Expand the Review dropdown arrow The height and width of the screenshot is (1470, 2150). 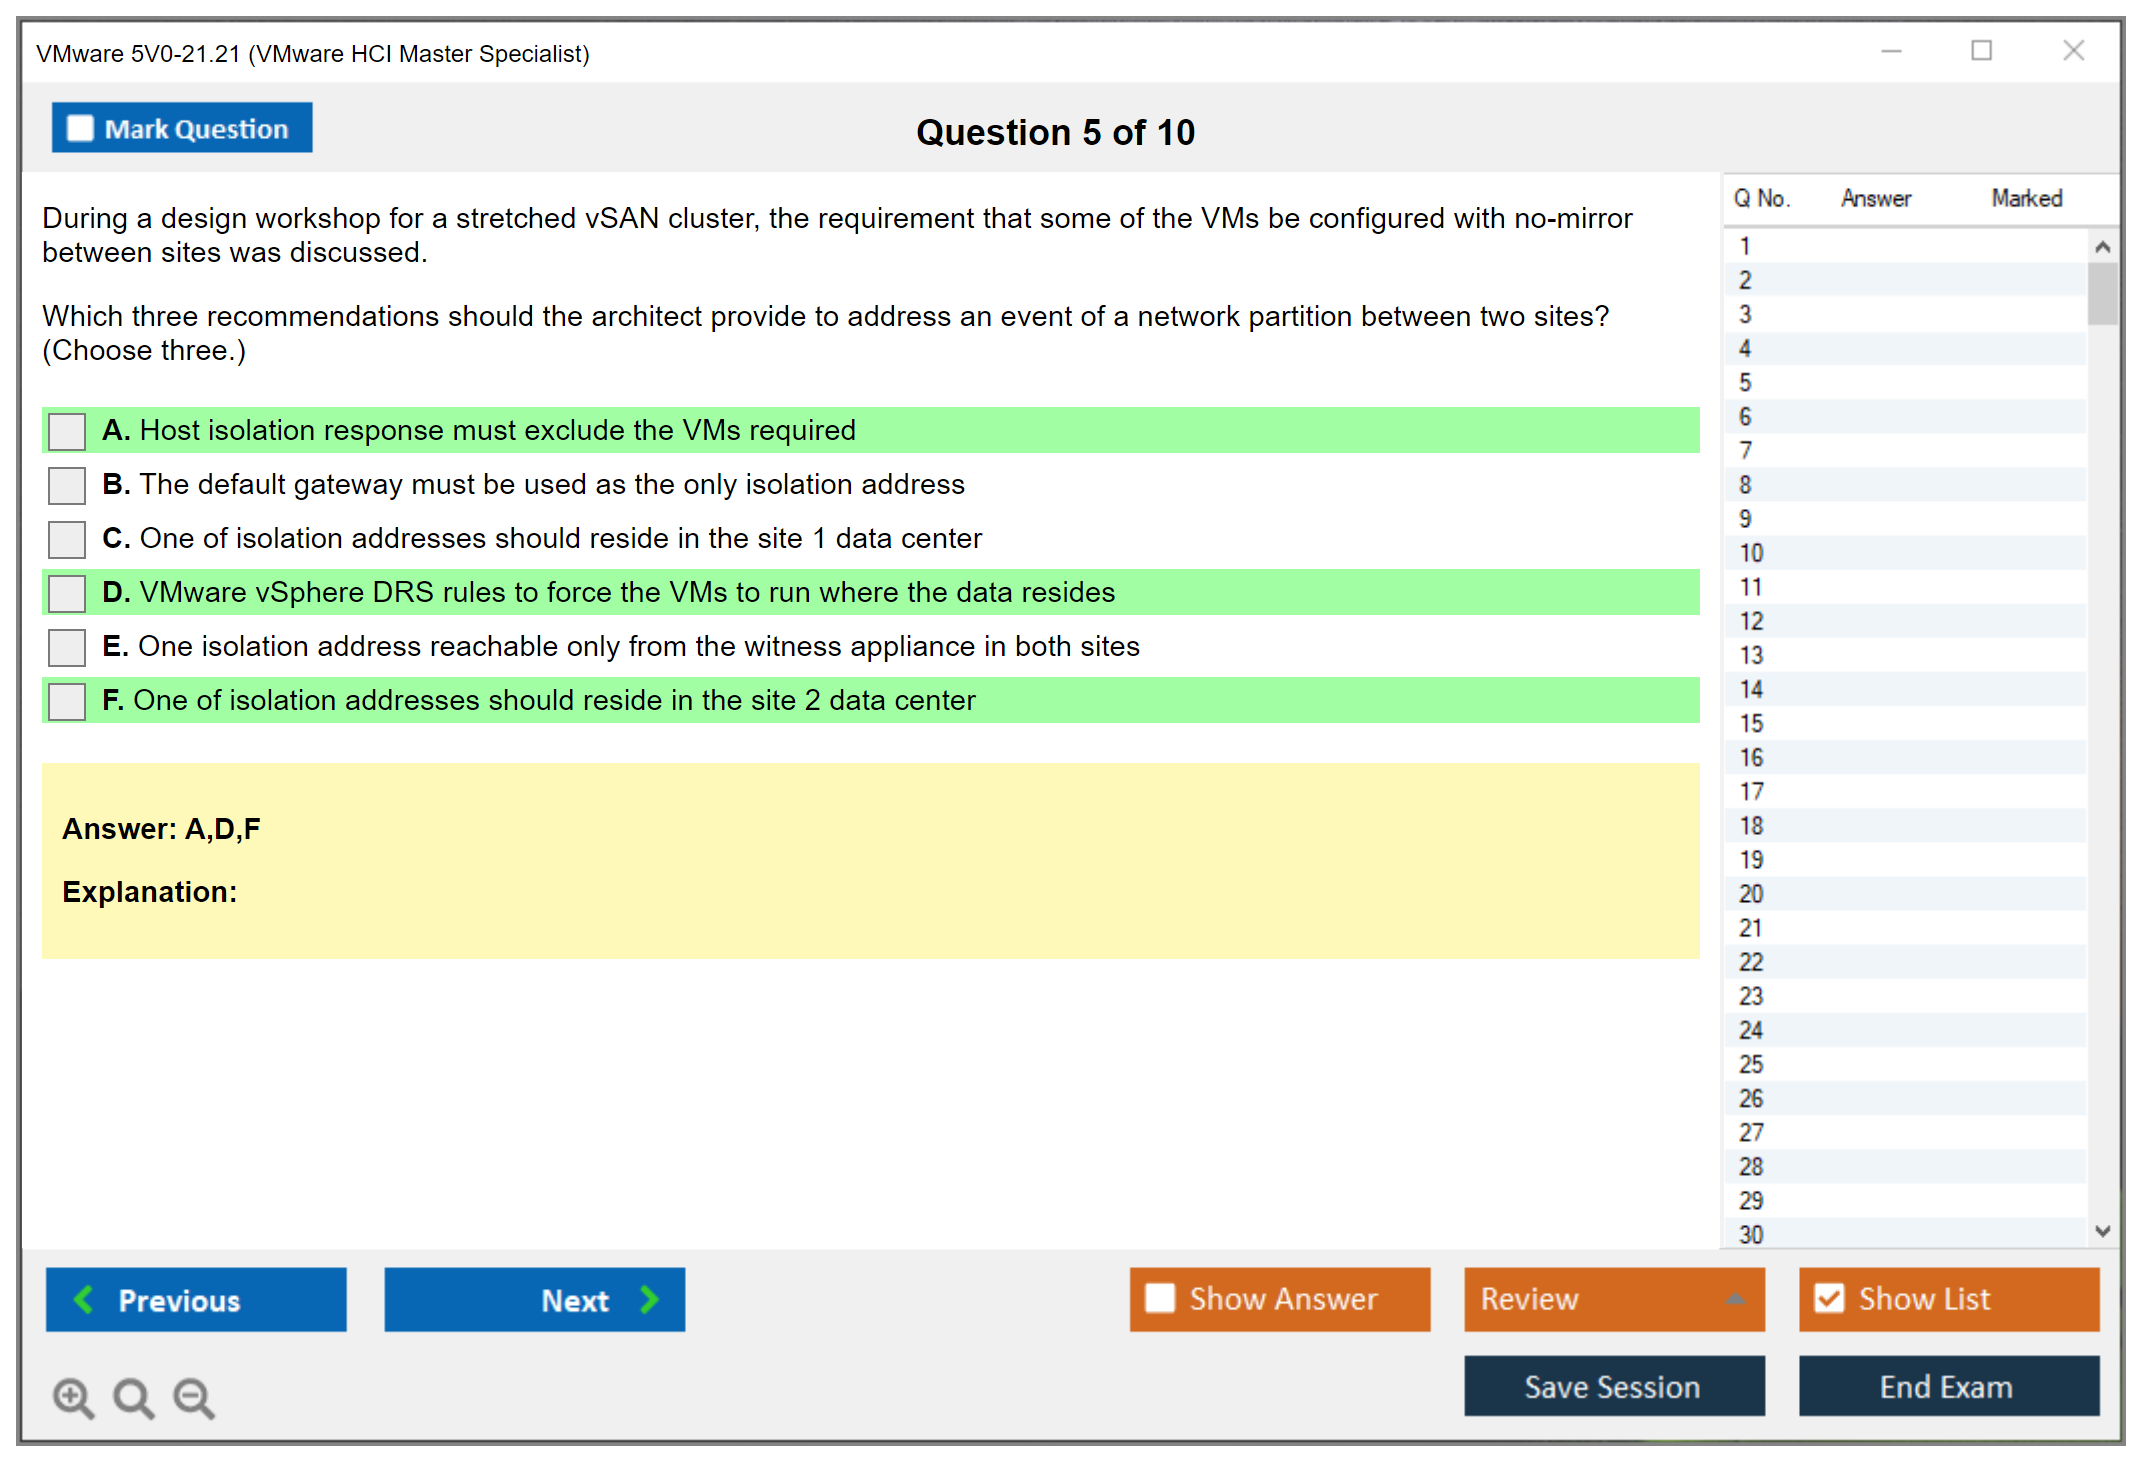[x=1735, y=1299]
